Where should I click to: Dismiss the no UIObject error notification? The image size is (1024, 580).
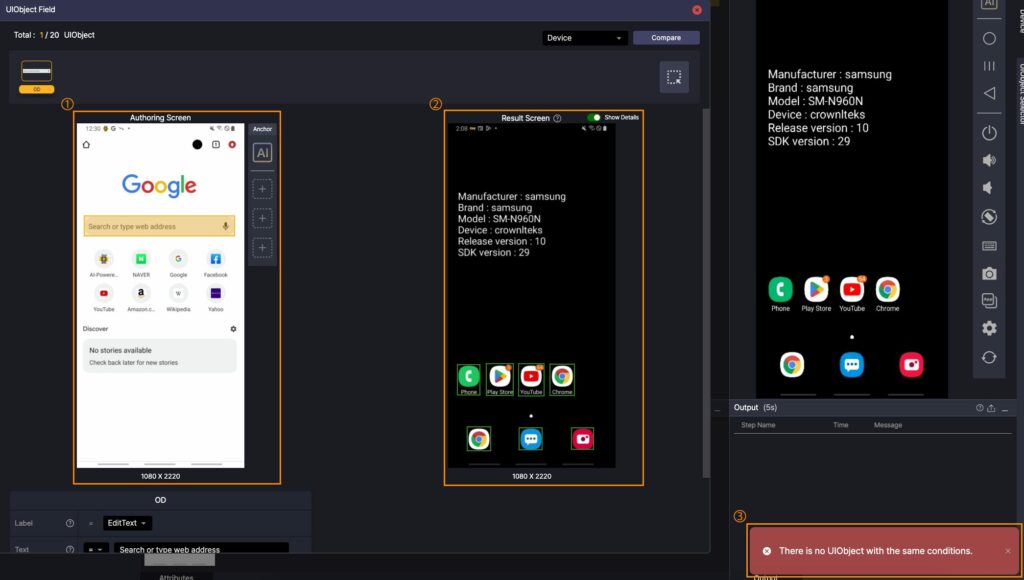(1008, 551)
